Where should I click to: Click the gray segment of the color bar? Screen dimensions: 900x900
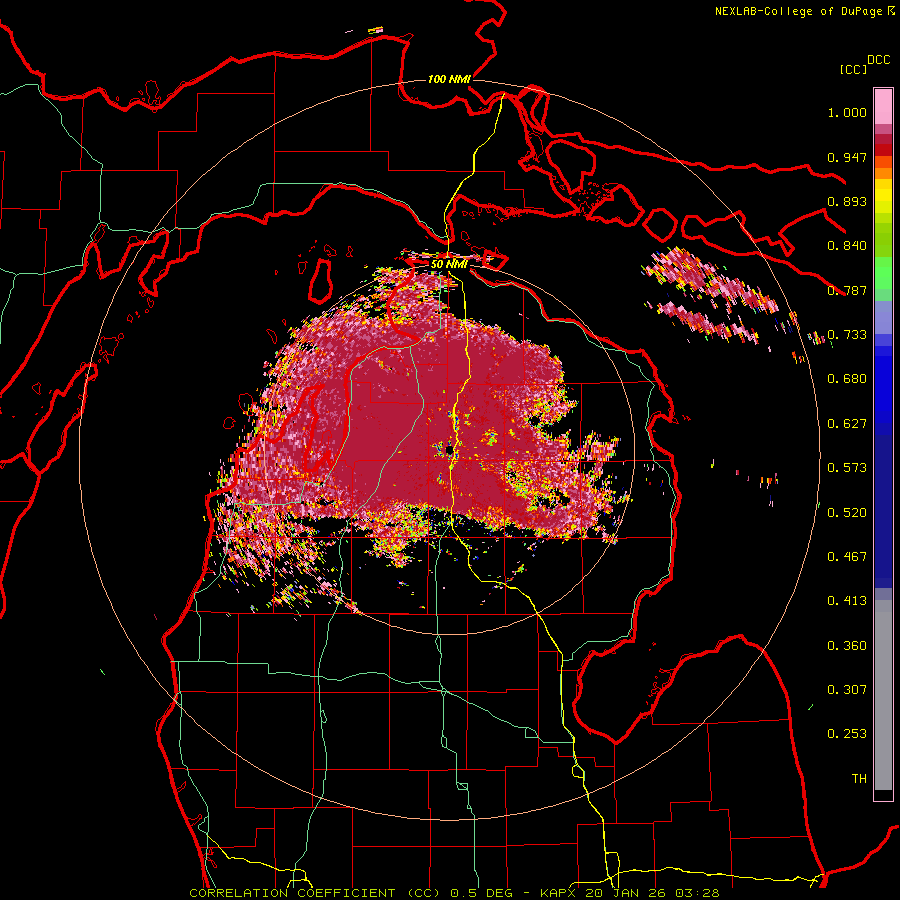[883, 695]
